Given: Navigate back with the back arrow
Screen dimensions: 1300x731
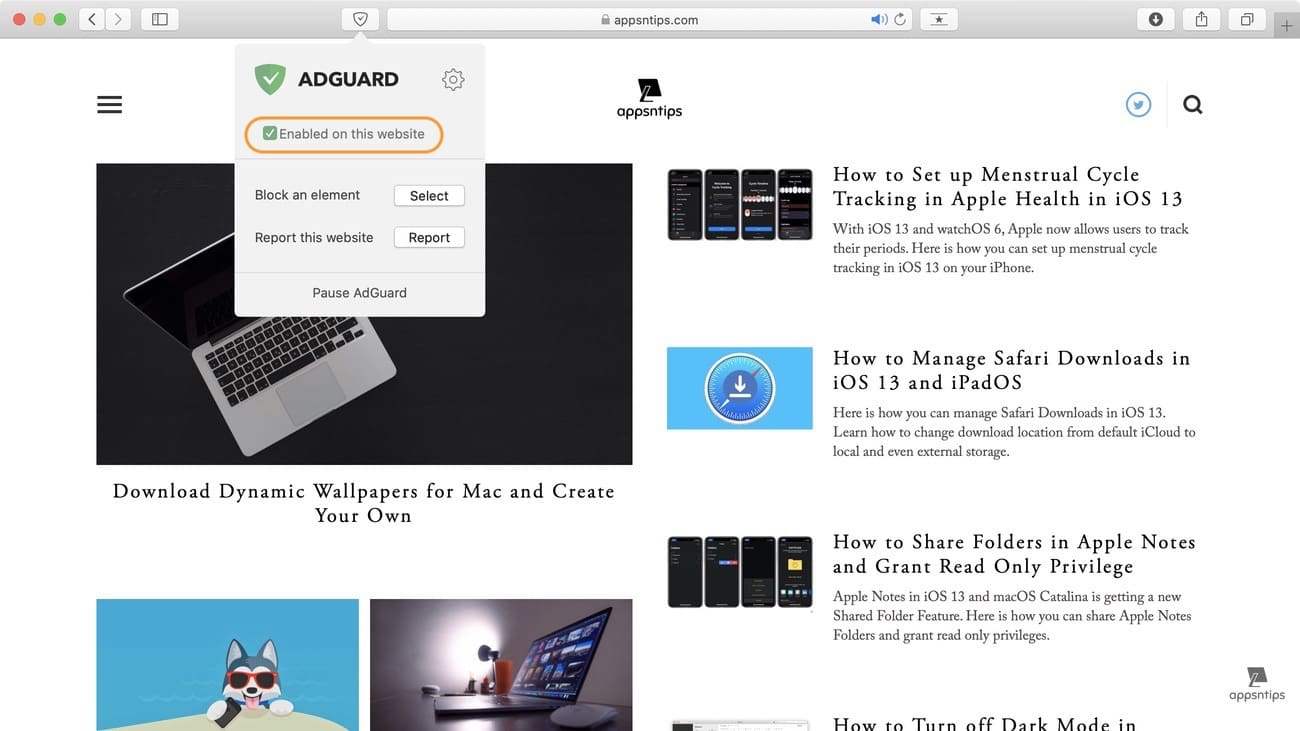Looking at the screenshot, I should [x=91, y=18].
